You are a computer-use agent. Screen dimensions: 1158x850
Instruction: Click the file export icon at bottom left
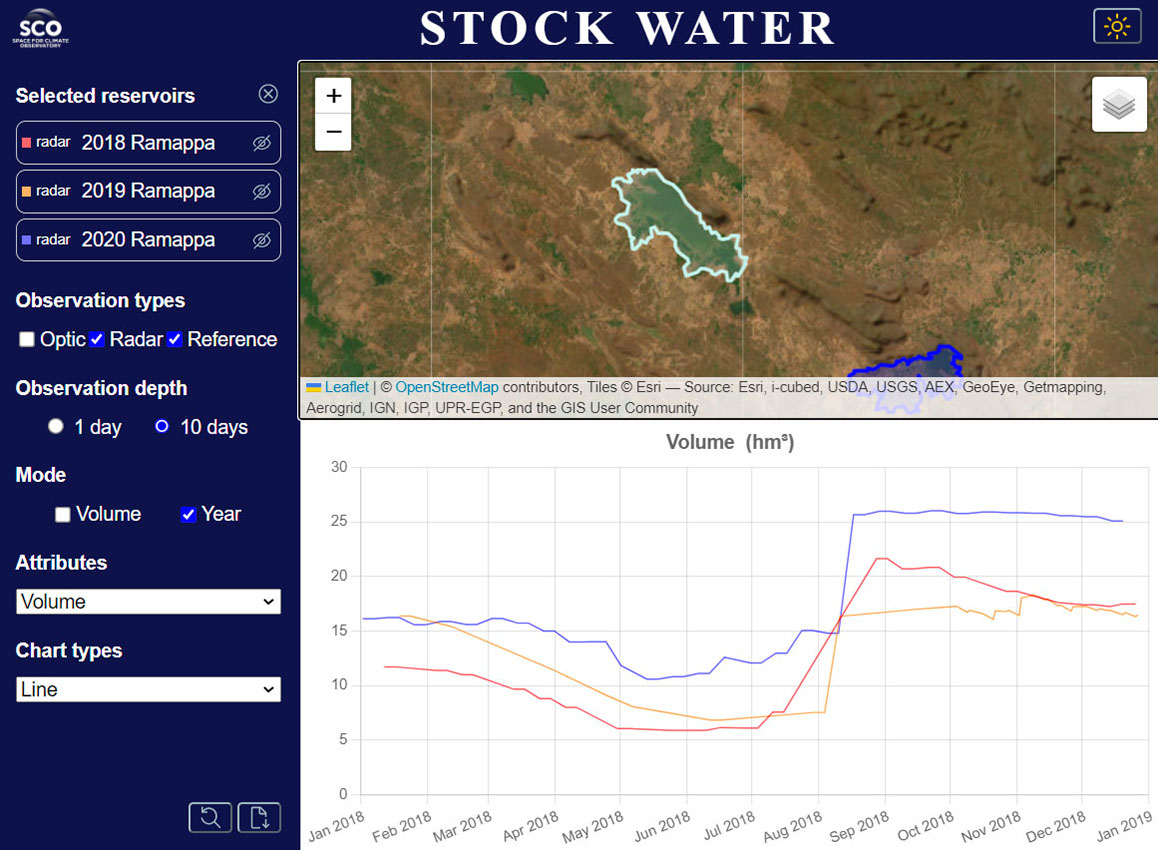tap(258, 817)
